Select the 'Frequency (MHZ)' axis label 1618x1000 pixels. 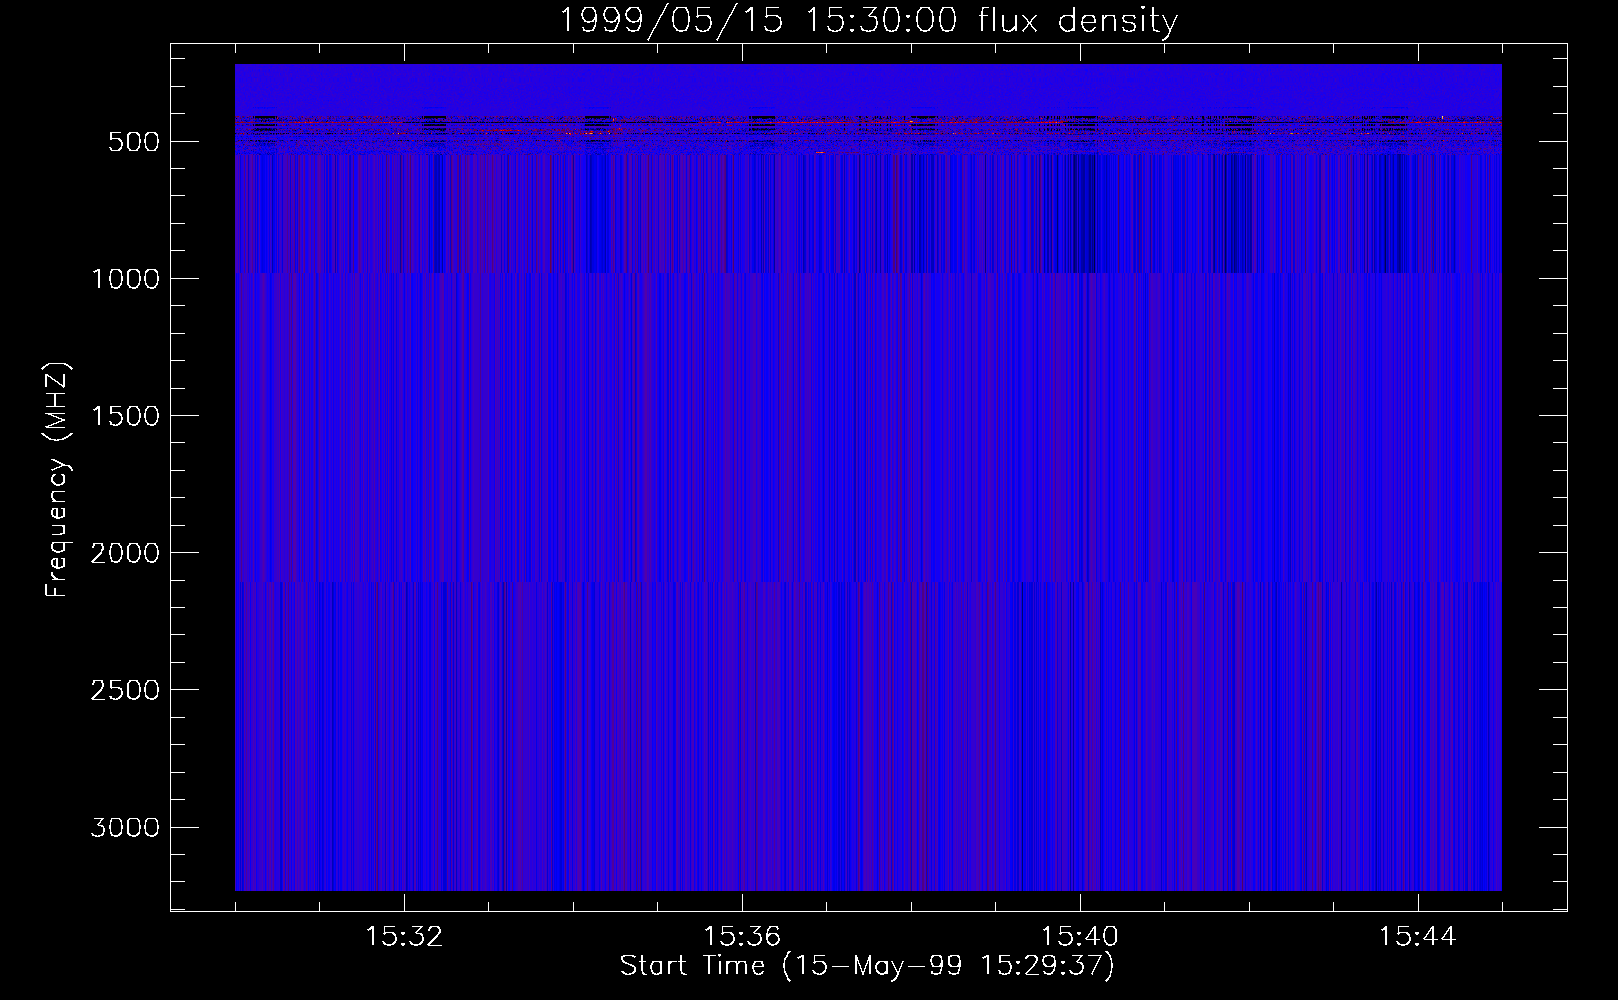pyautogui.click(x=58, y=480)
